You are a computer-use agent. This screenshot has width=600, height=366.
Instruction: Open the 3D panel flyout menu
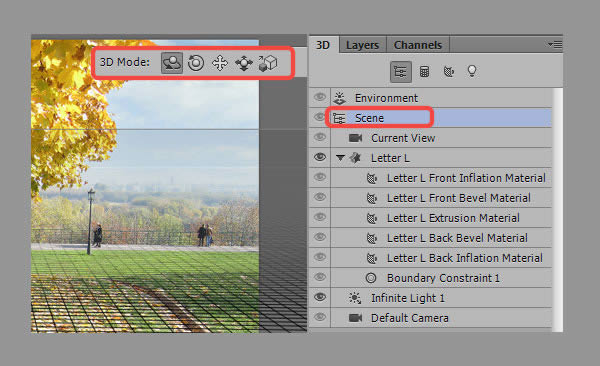(555, 45)
